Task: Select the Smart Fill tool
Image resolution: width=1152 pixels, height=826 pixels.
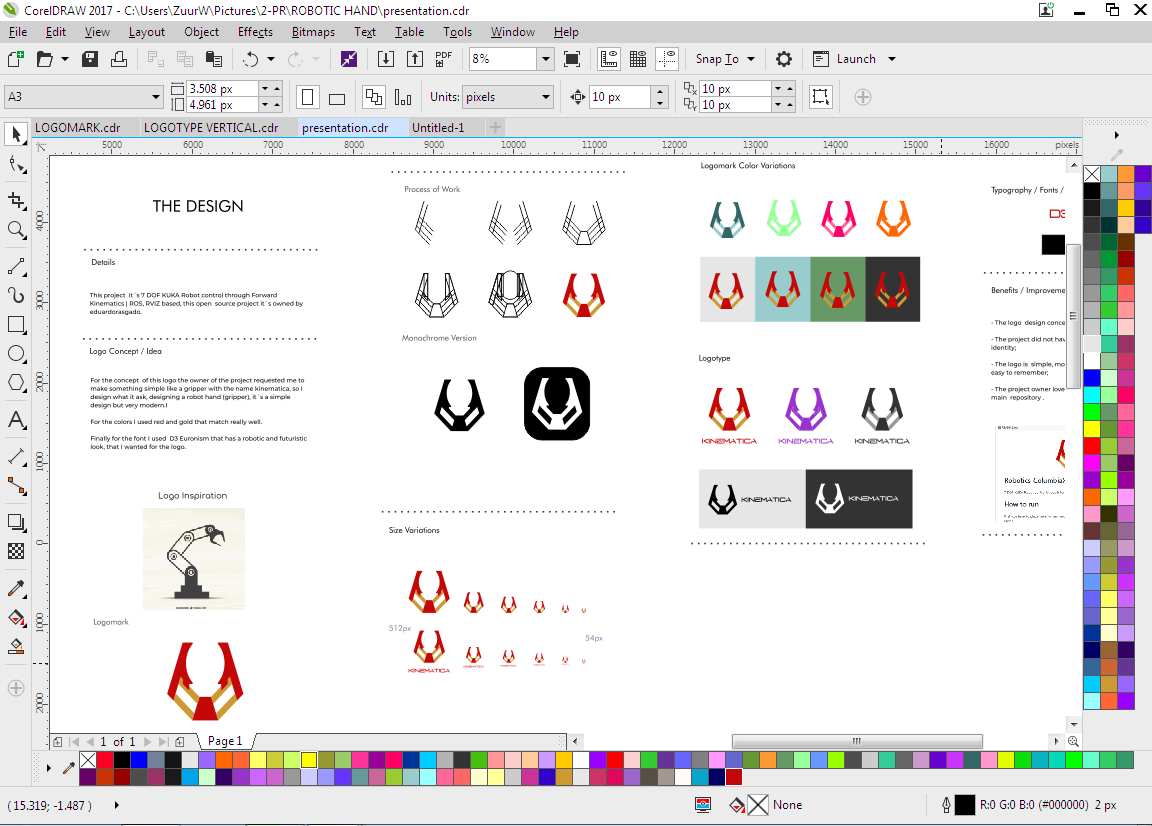Action: [x=16, y=647]
